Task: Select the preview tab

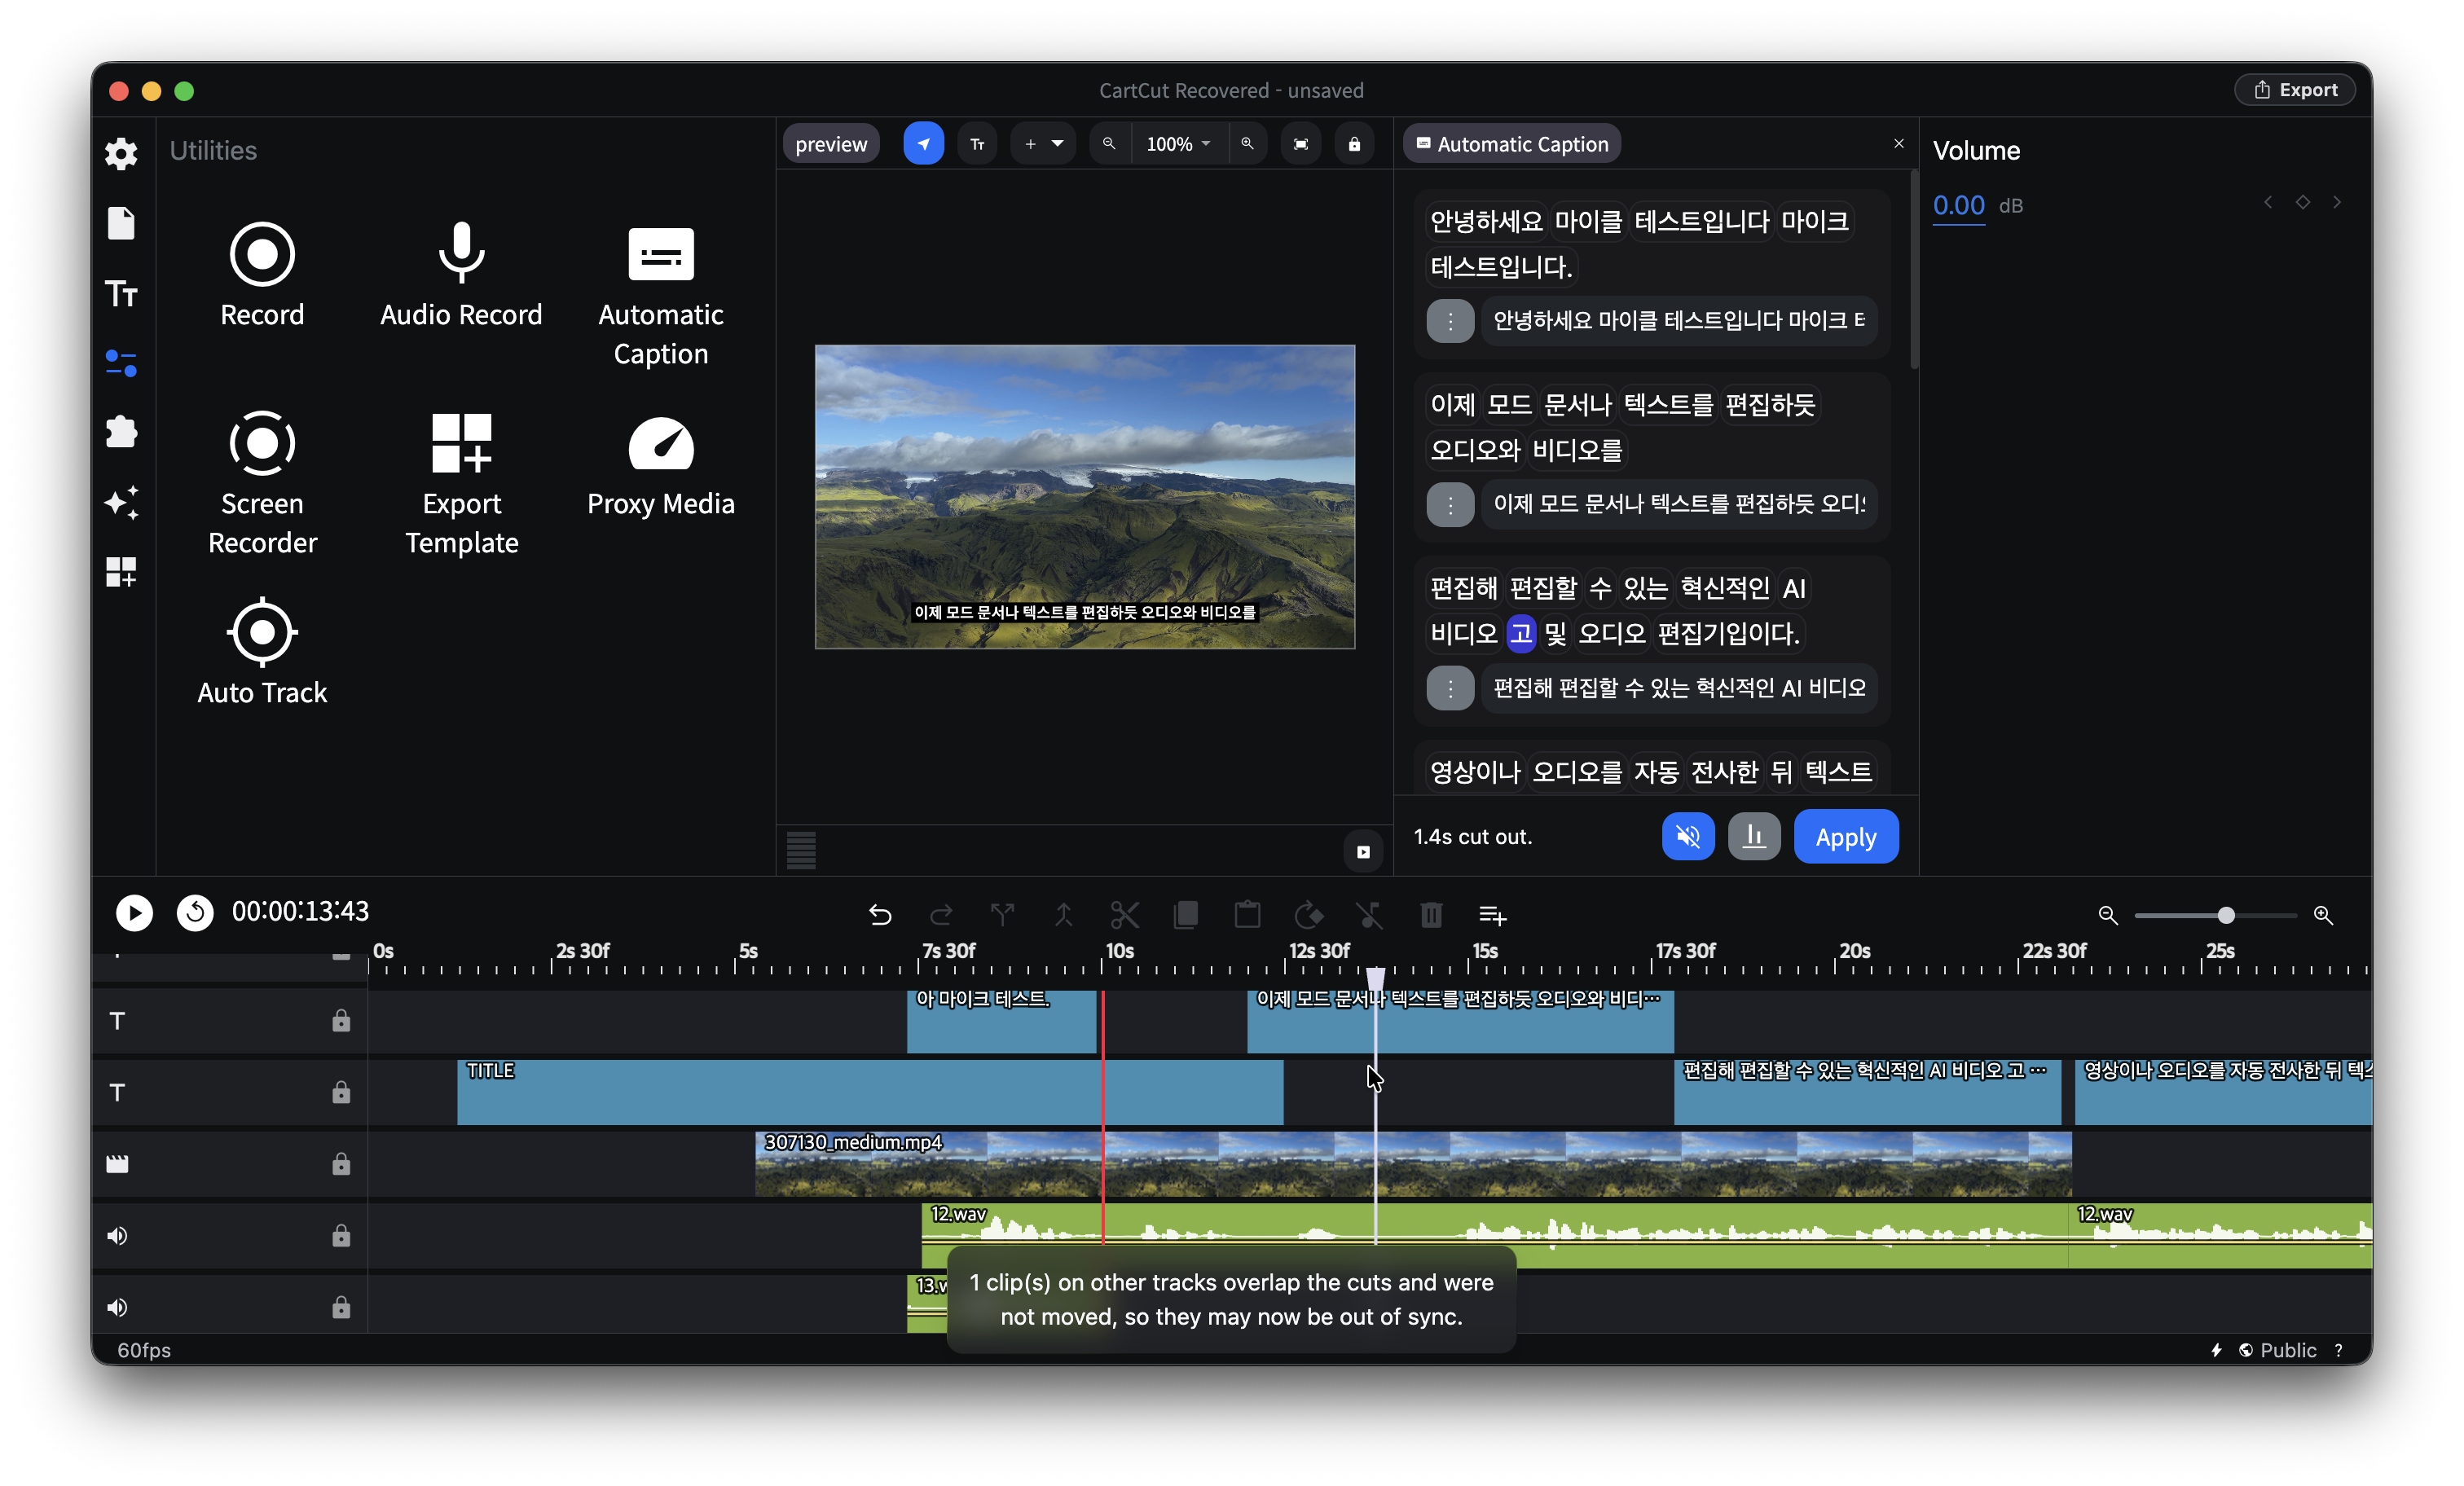Action: [831, 144]
